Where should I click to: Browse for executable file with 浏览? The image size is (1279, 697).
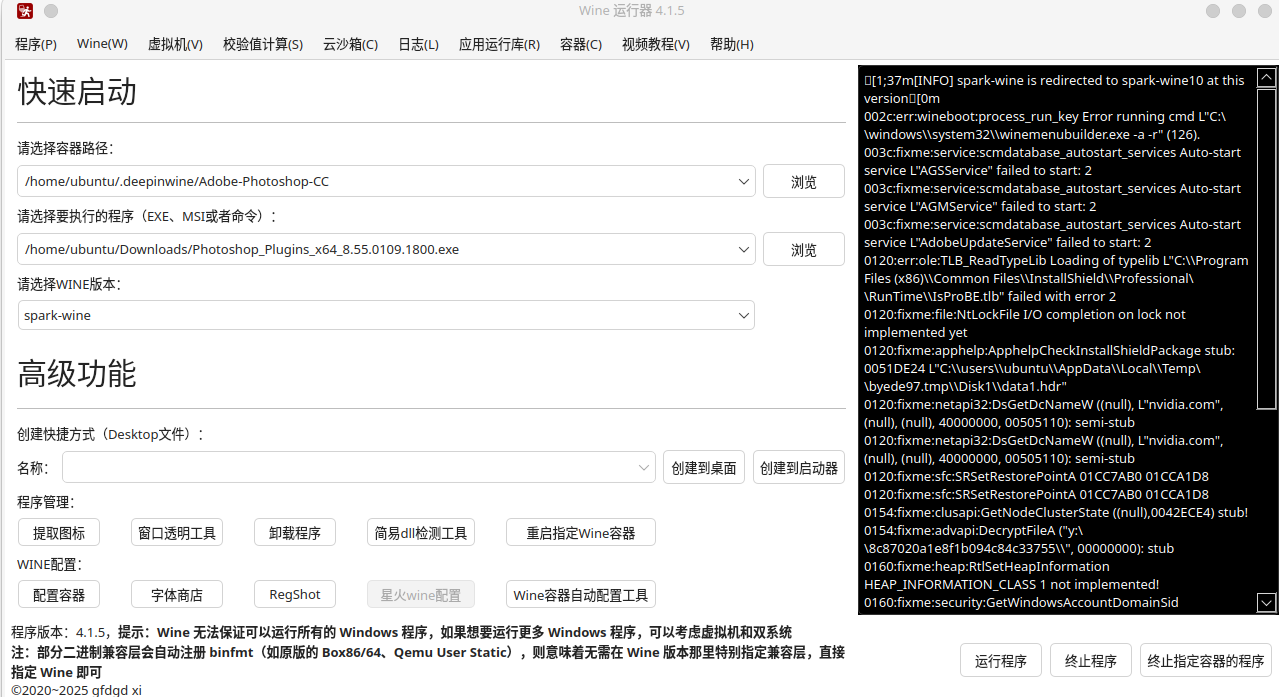(x=804, y=250)
